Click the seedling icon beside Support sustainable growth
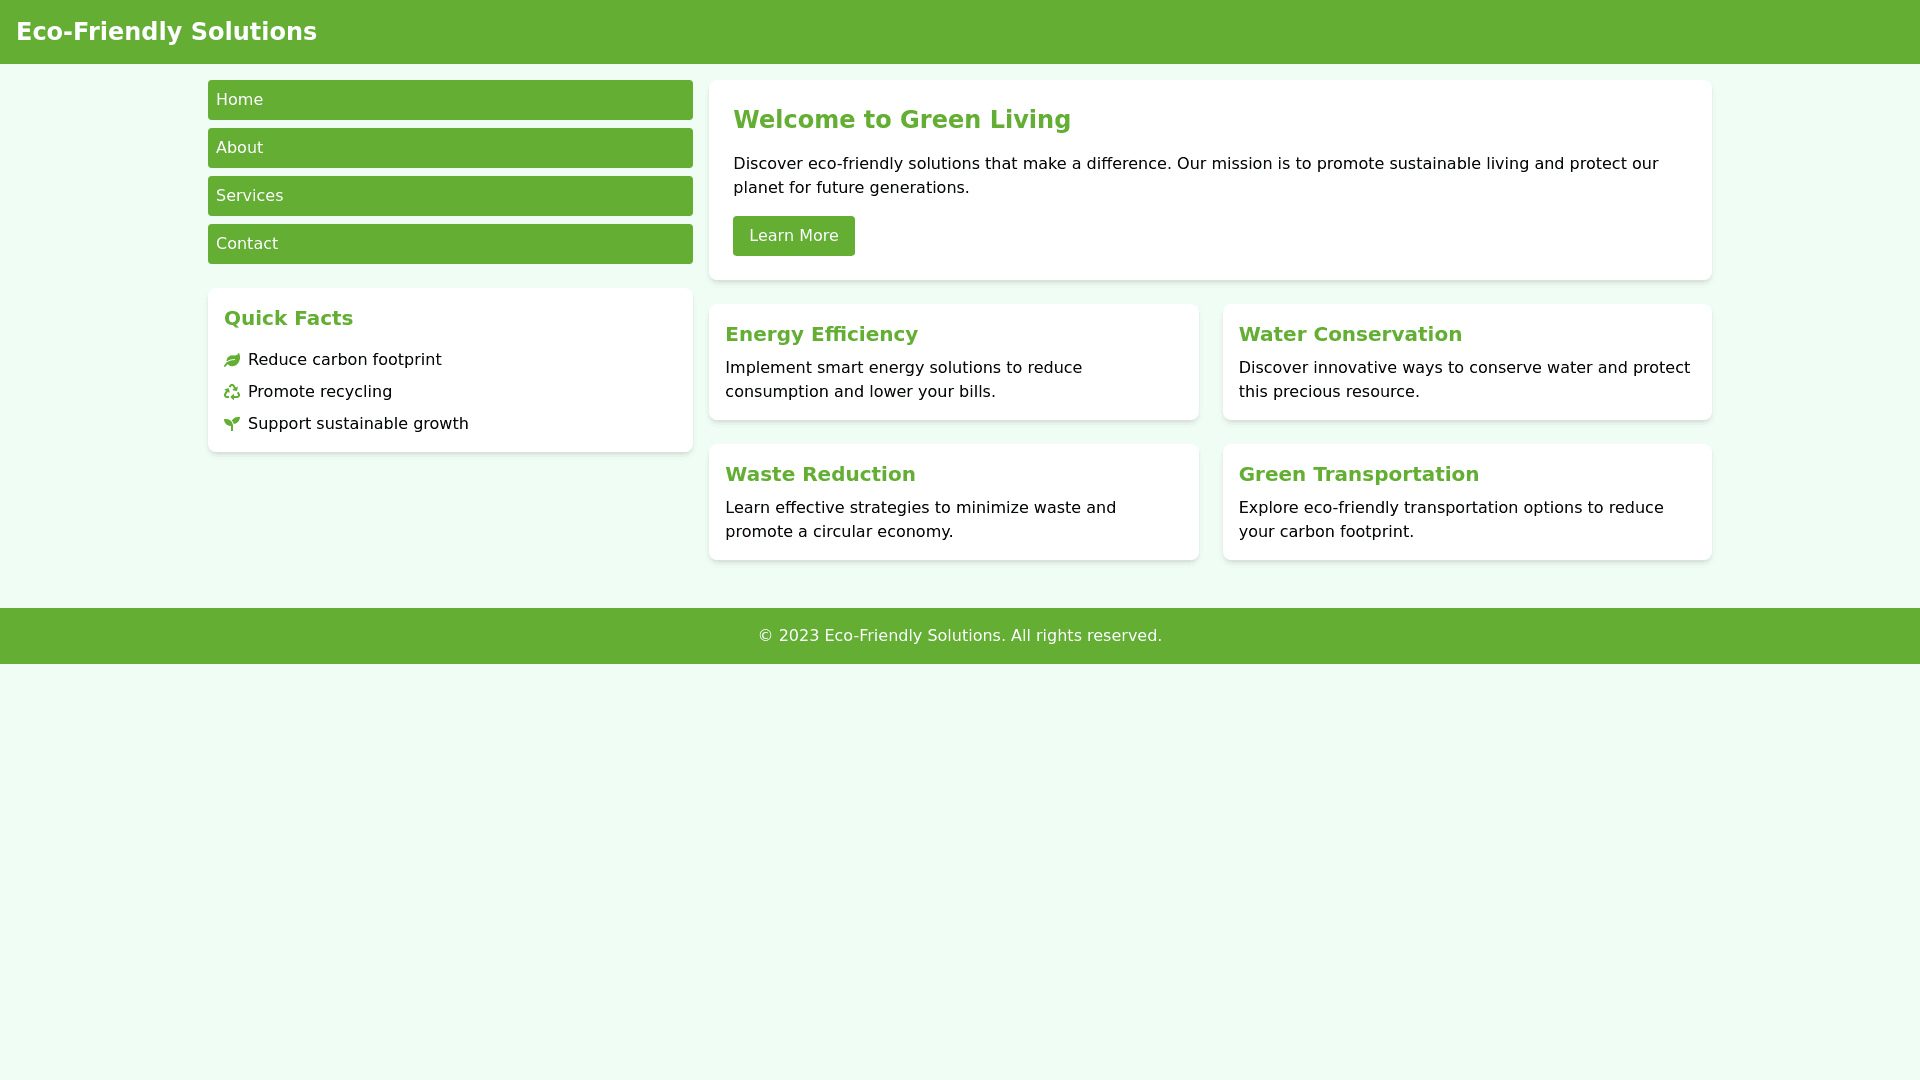Screen dimensions: 1920x1080 click(x=232, y=424)
